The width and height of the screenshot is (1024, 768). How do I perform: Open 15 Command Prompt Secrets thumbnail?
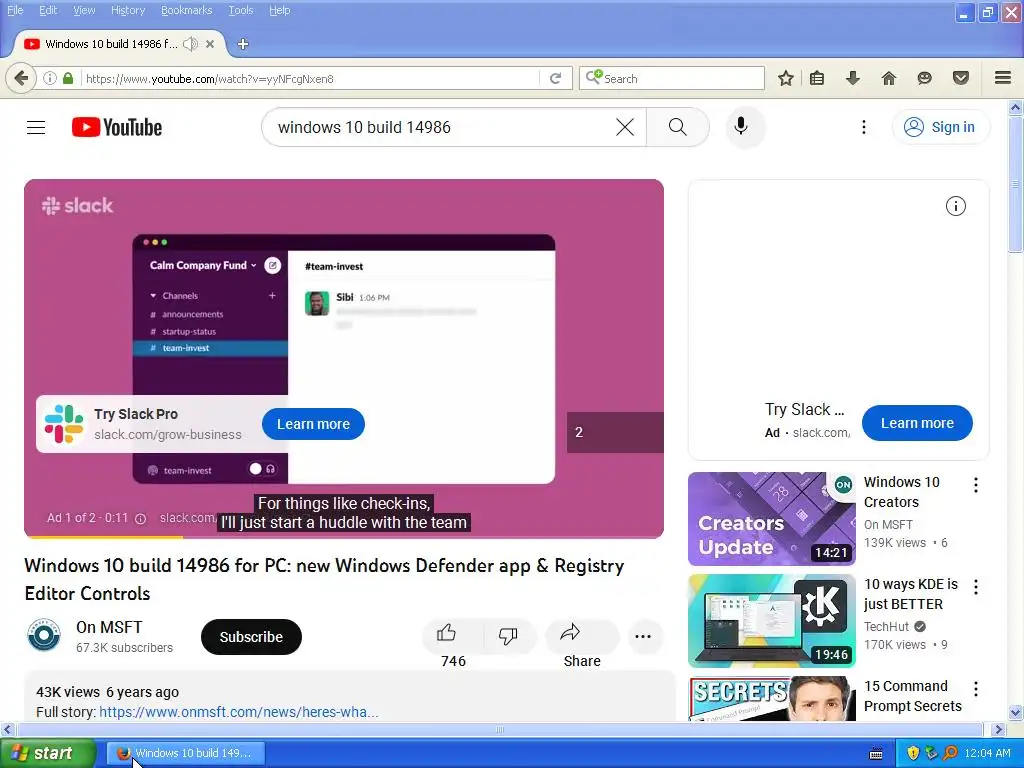pyautogui.click(x=772, y=699)
